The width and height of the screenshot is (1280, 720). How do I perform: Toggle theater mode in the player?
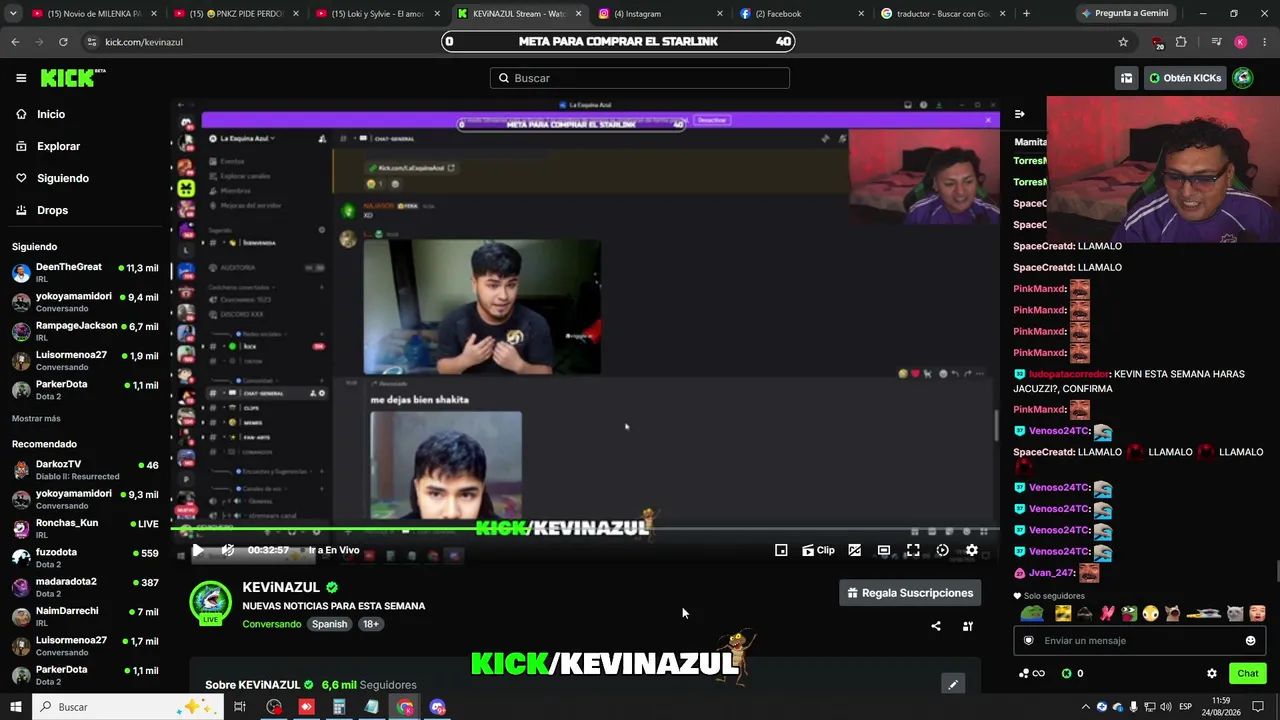884,550
